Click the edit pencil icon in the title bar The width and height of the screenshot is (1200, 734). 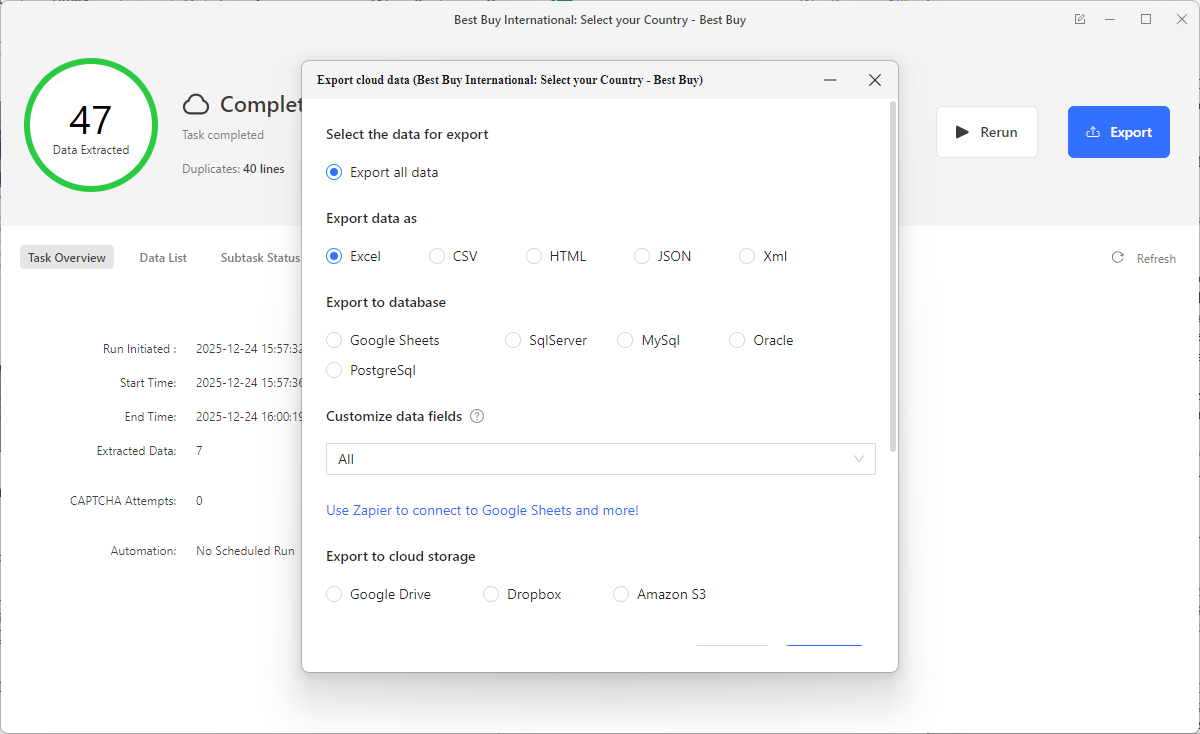1079,18
